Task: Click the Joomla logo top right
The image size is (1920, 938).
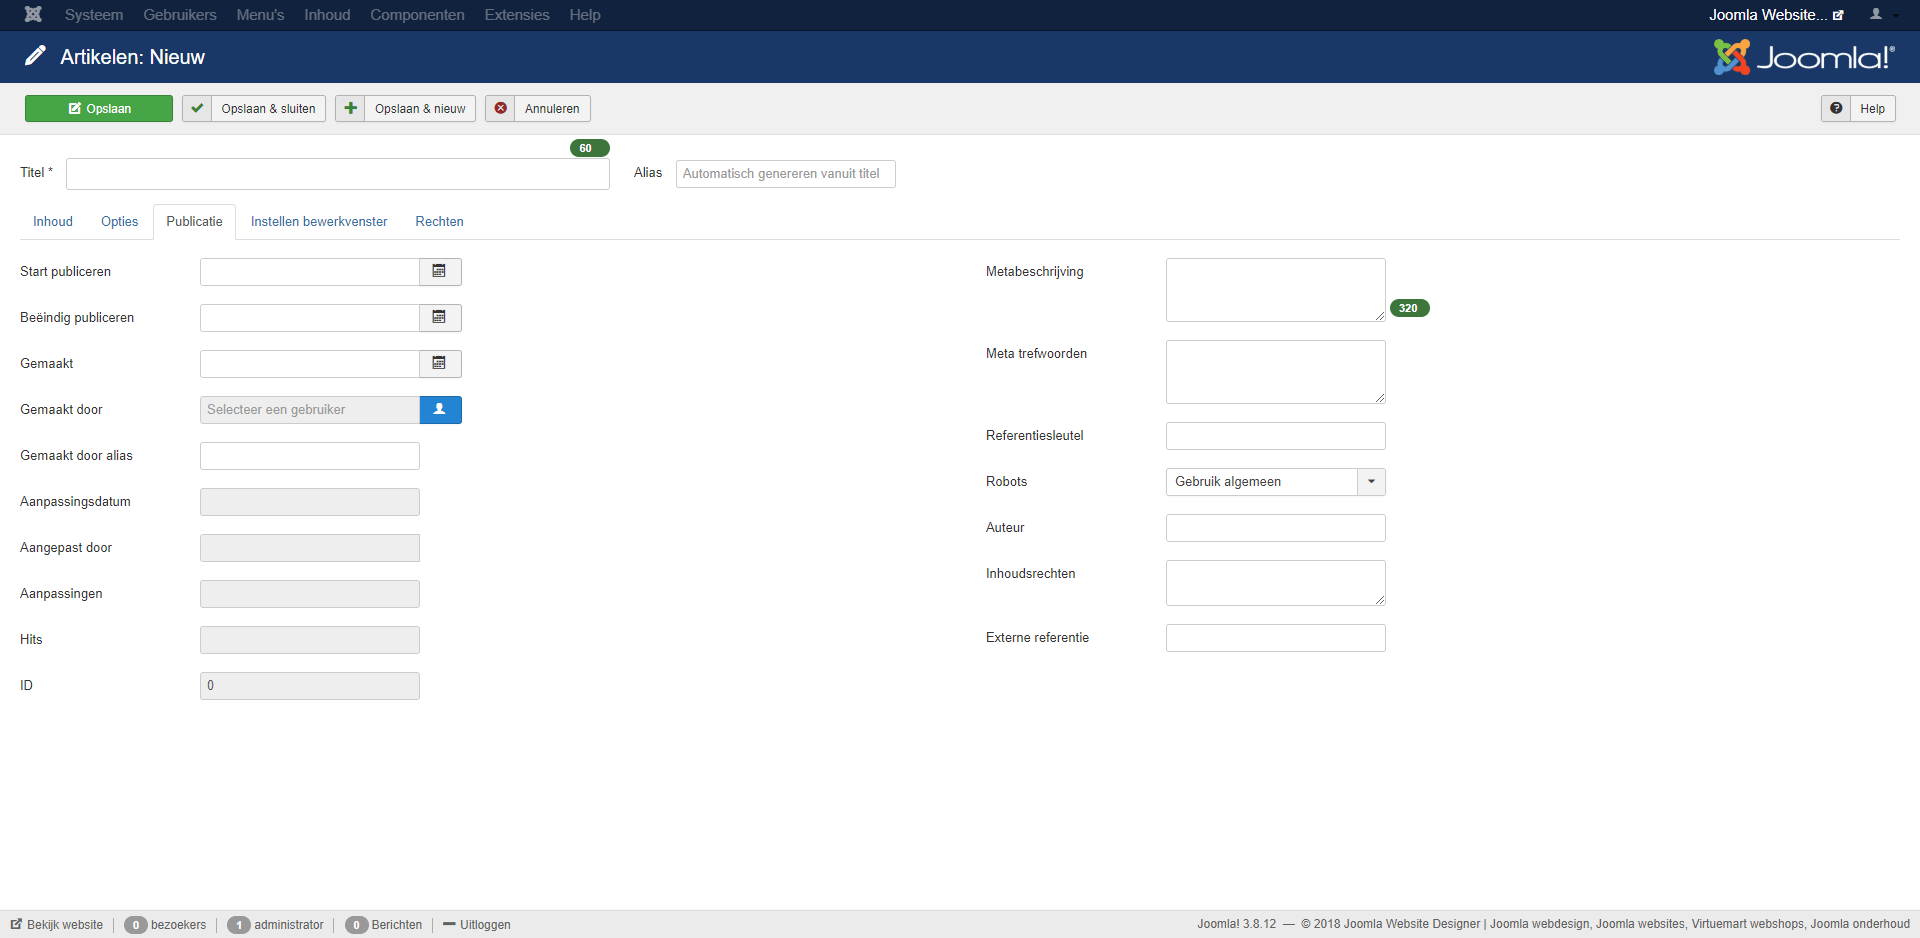Action: coord(1803,57)
